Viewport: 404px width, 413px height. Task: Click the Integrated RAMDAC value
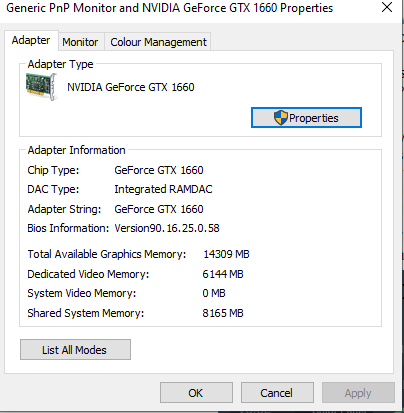tap(163, 189)
